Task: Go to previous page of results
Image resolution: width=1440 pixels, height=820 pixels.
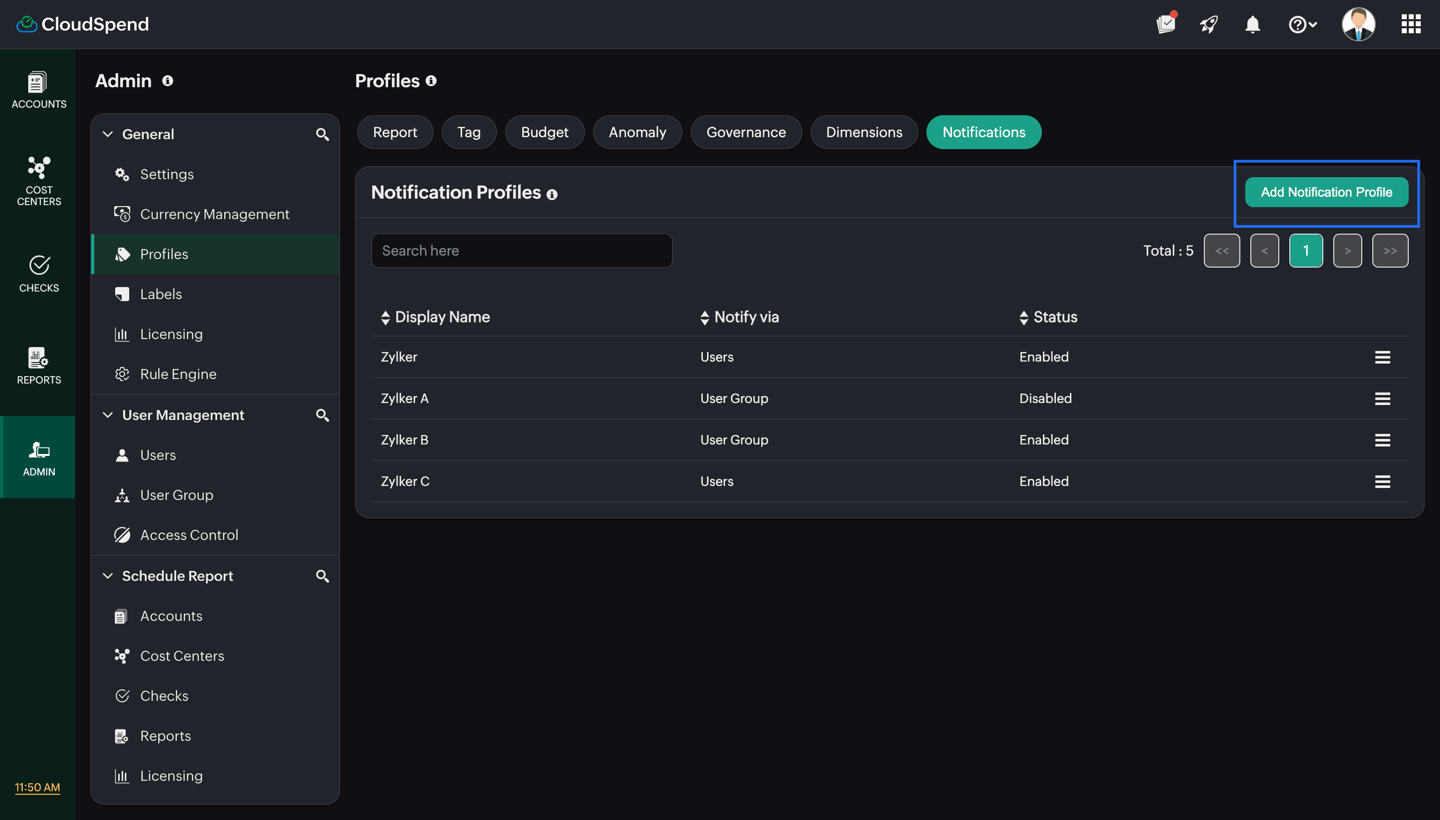Action: (1264, 251)
